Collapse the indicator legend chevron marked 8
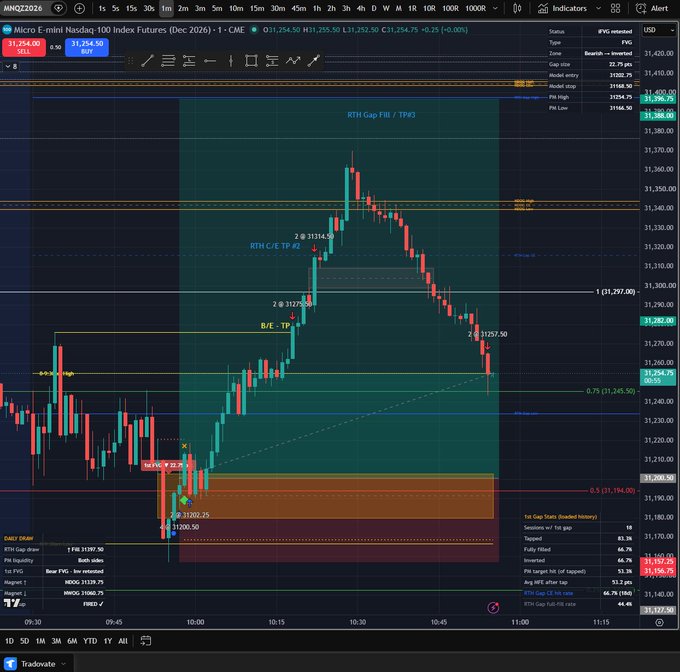This screenshot has height=672, width=680. [11, 66]
